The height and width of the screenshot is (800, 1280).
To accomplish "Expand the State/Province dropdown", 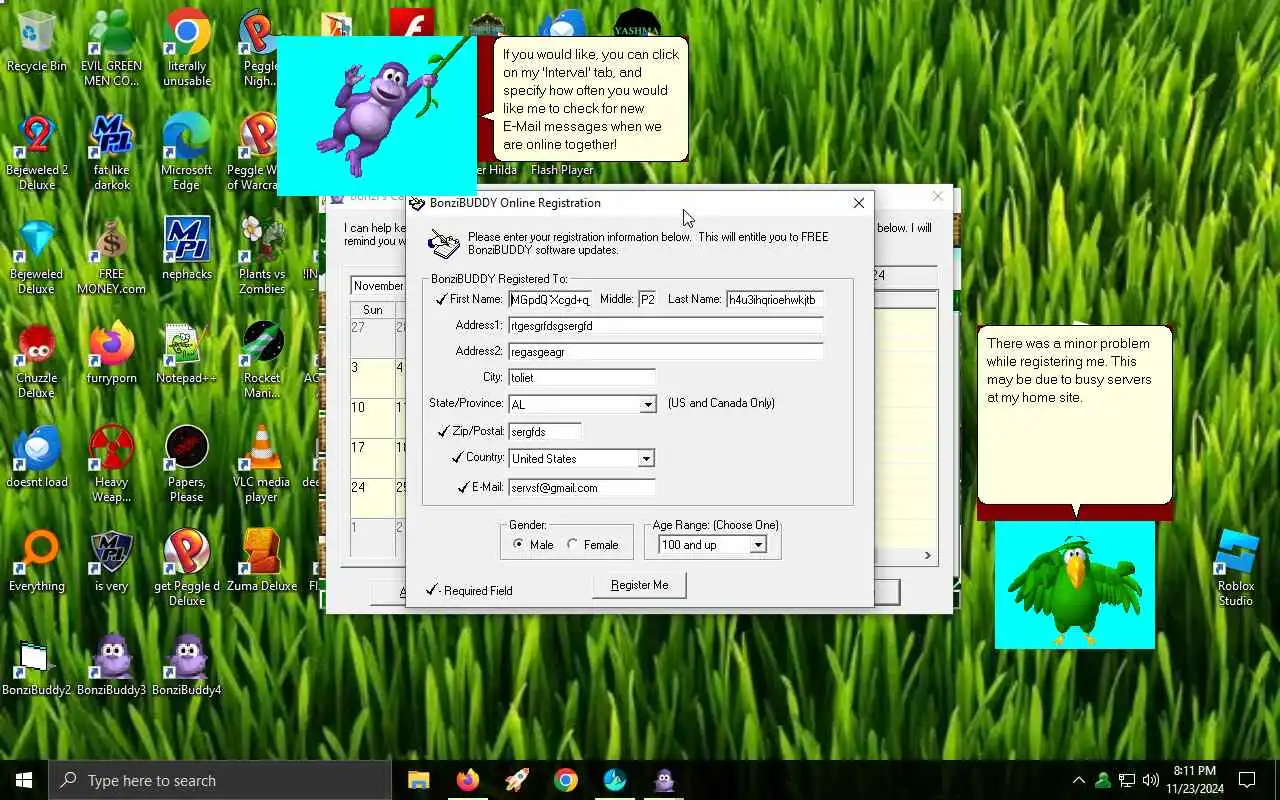I will click(647, 405).
